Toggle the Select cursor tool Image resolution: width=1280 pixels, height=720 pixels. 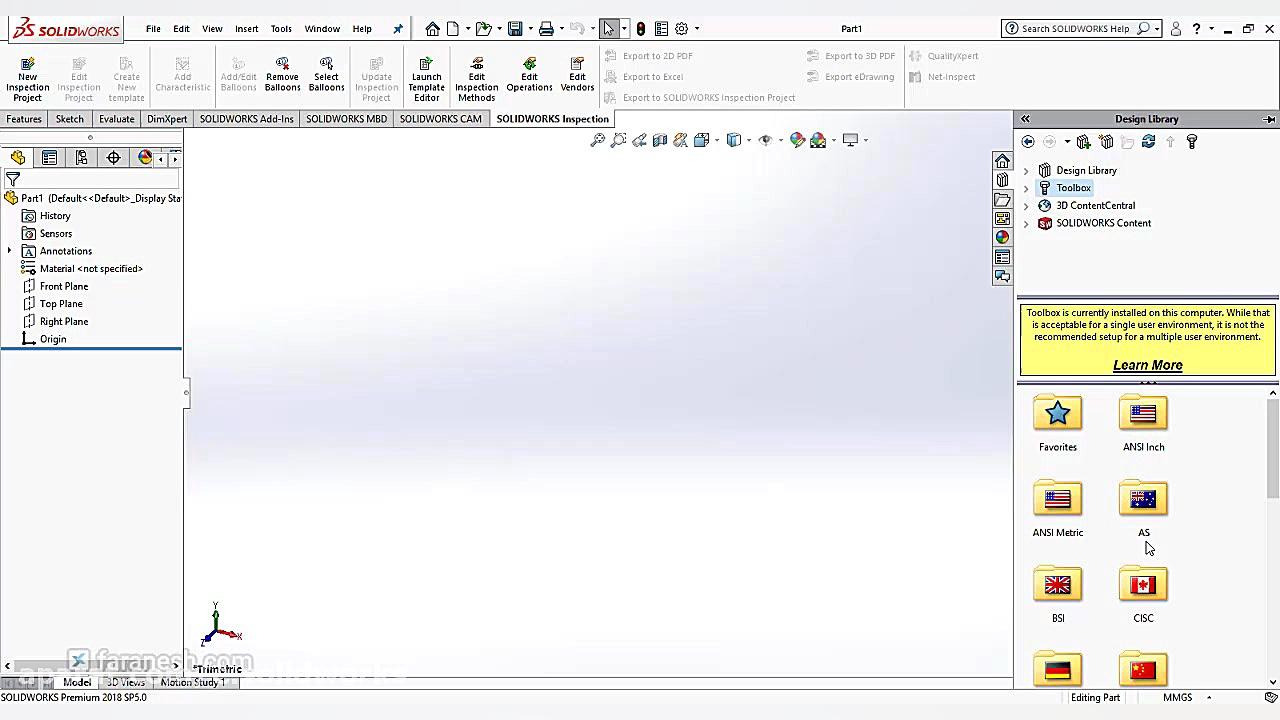coord(608,29)
